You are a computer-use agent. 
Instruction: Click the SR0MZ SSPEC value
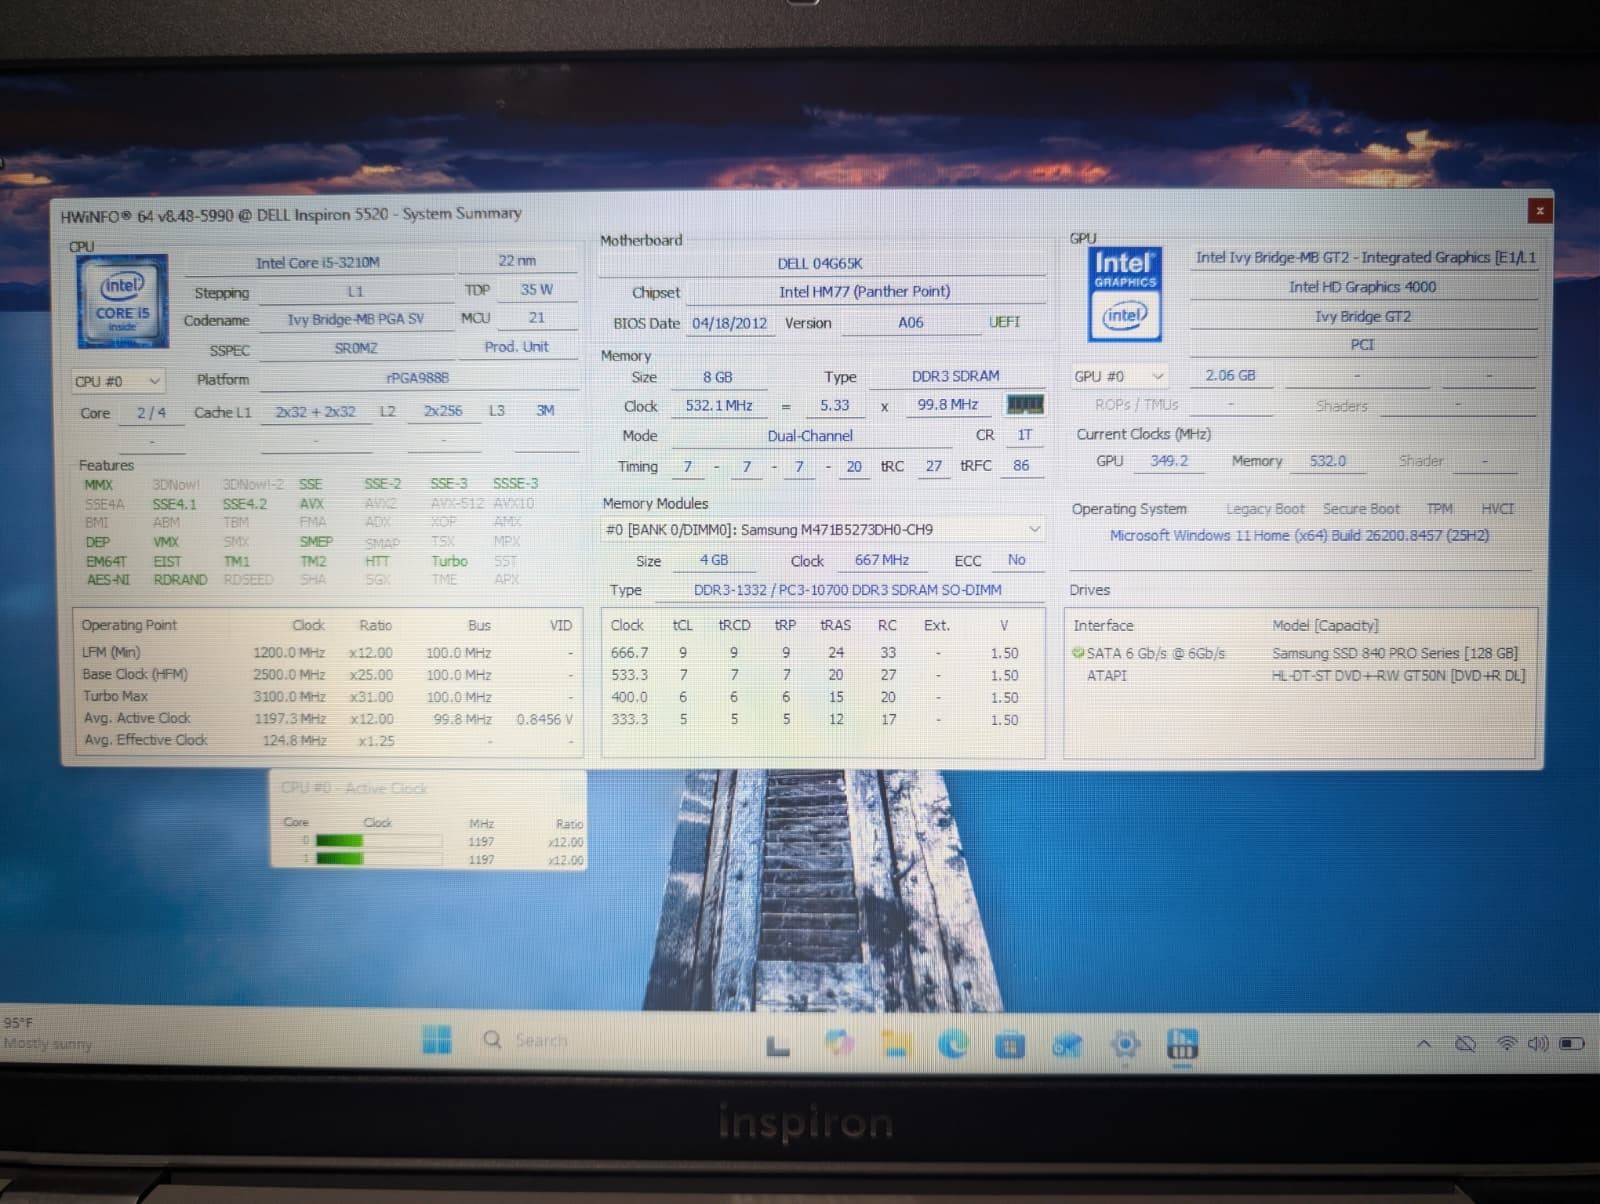tap(356, 348)
